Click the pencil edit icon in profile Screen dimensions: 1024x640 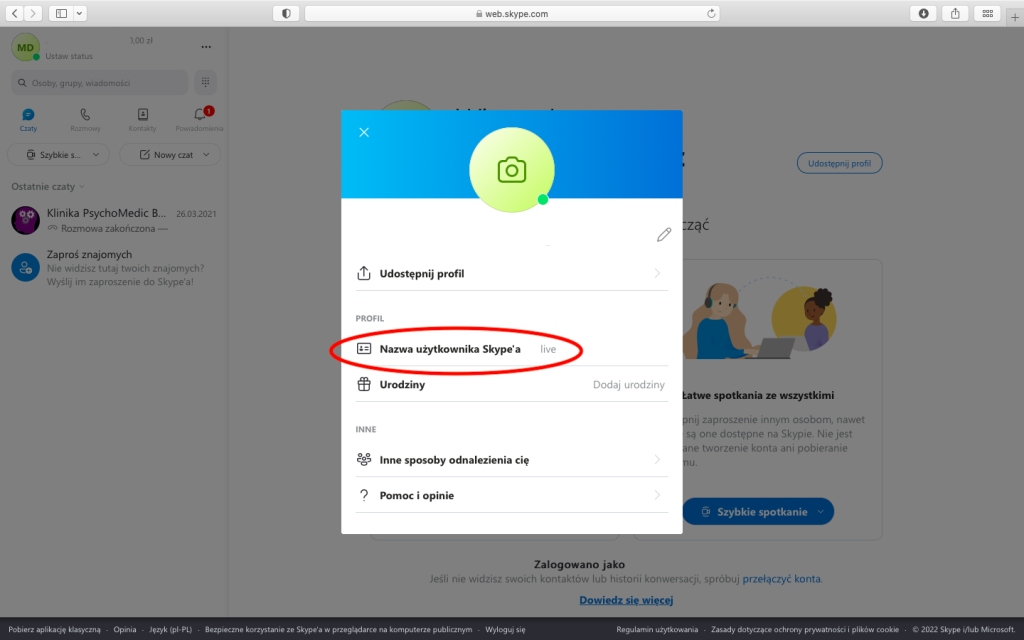[x=664, y=235]
